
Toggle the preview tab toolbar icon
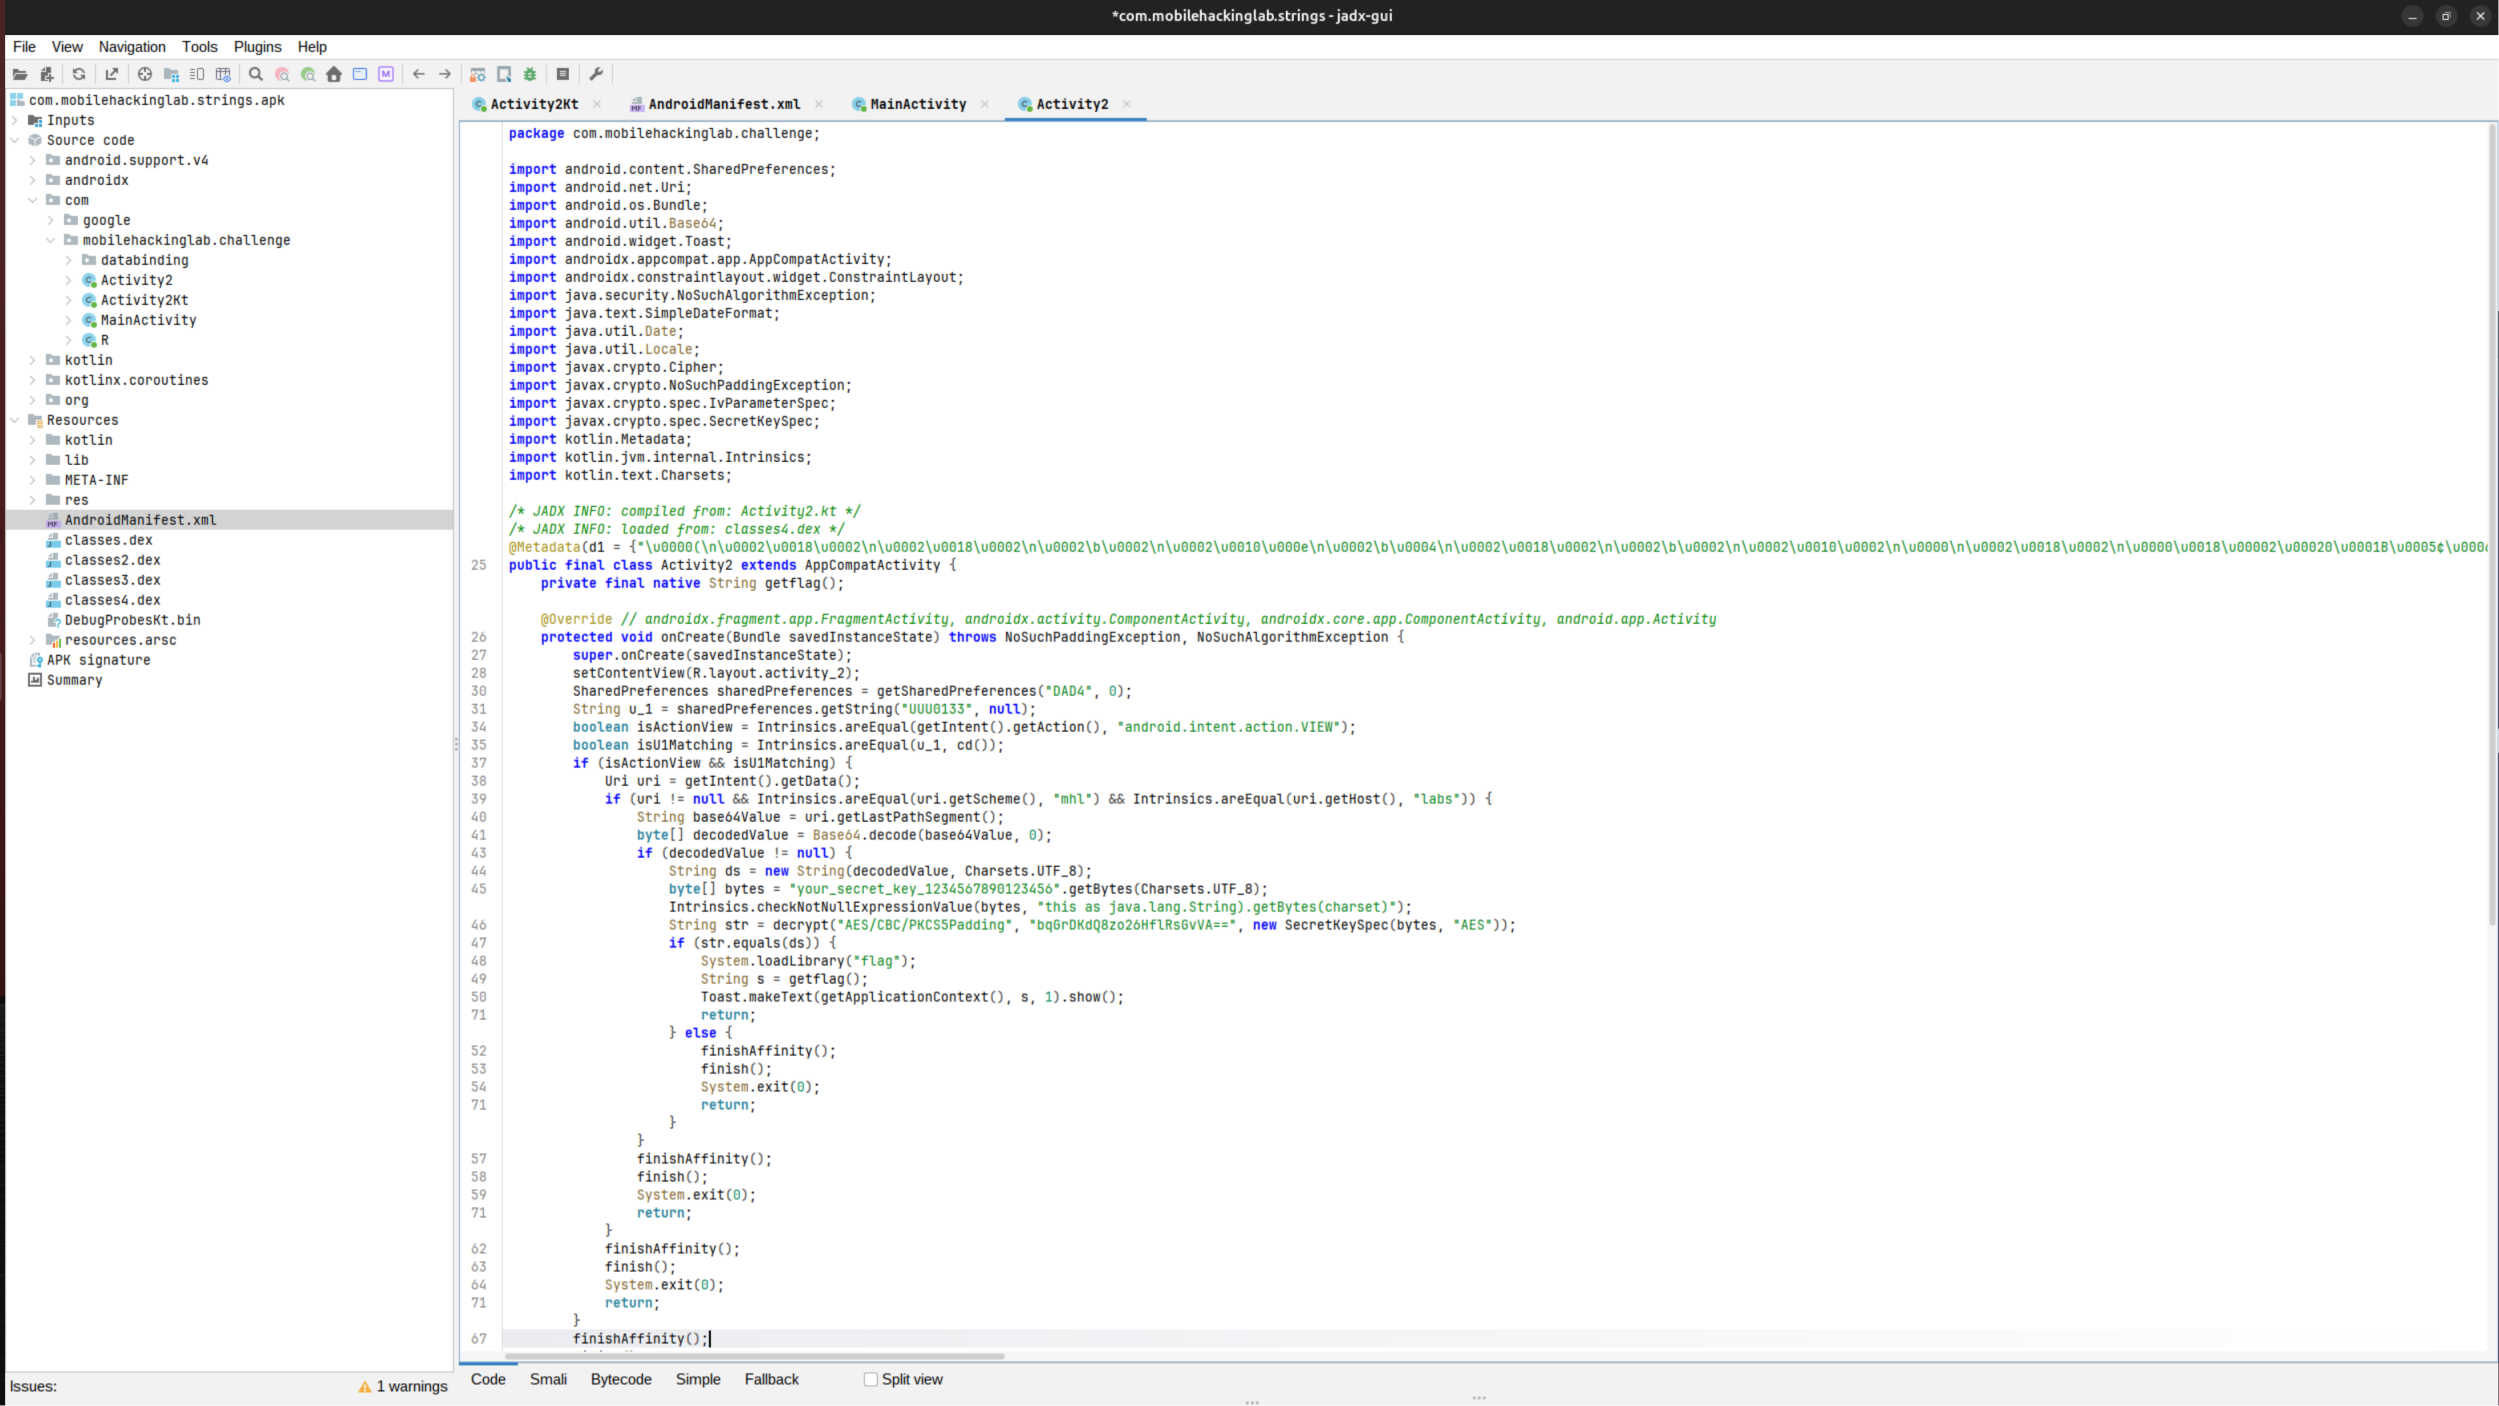197,74
